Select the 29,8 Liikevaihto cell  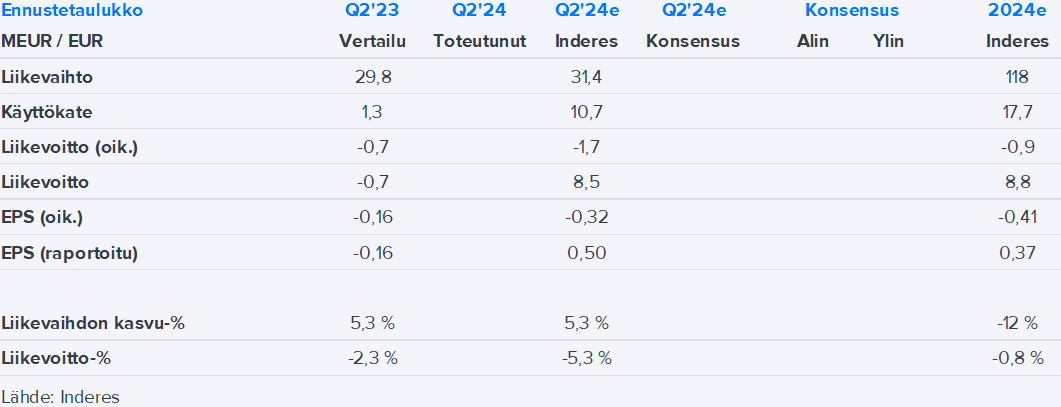click(370, 77)
